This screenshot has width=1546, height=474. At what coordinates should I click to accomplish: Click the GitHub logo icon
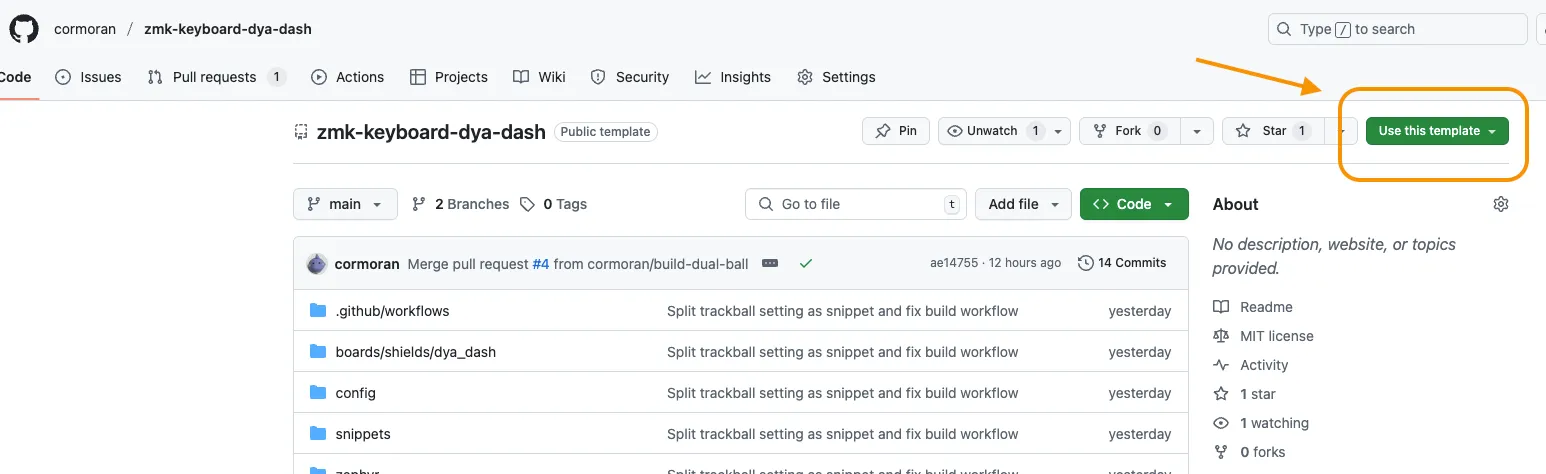[x=23, y=29]
